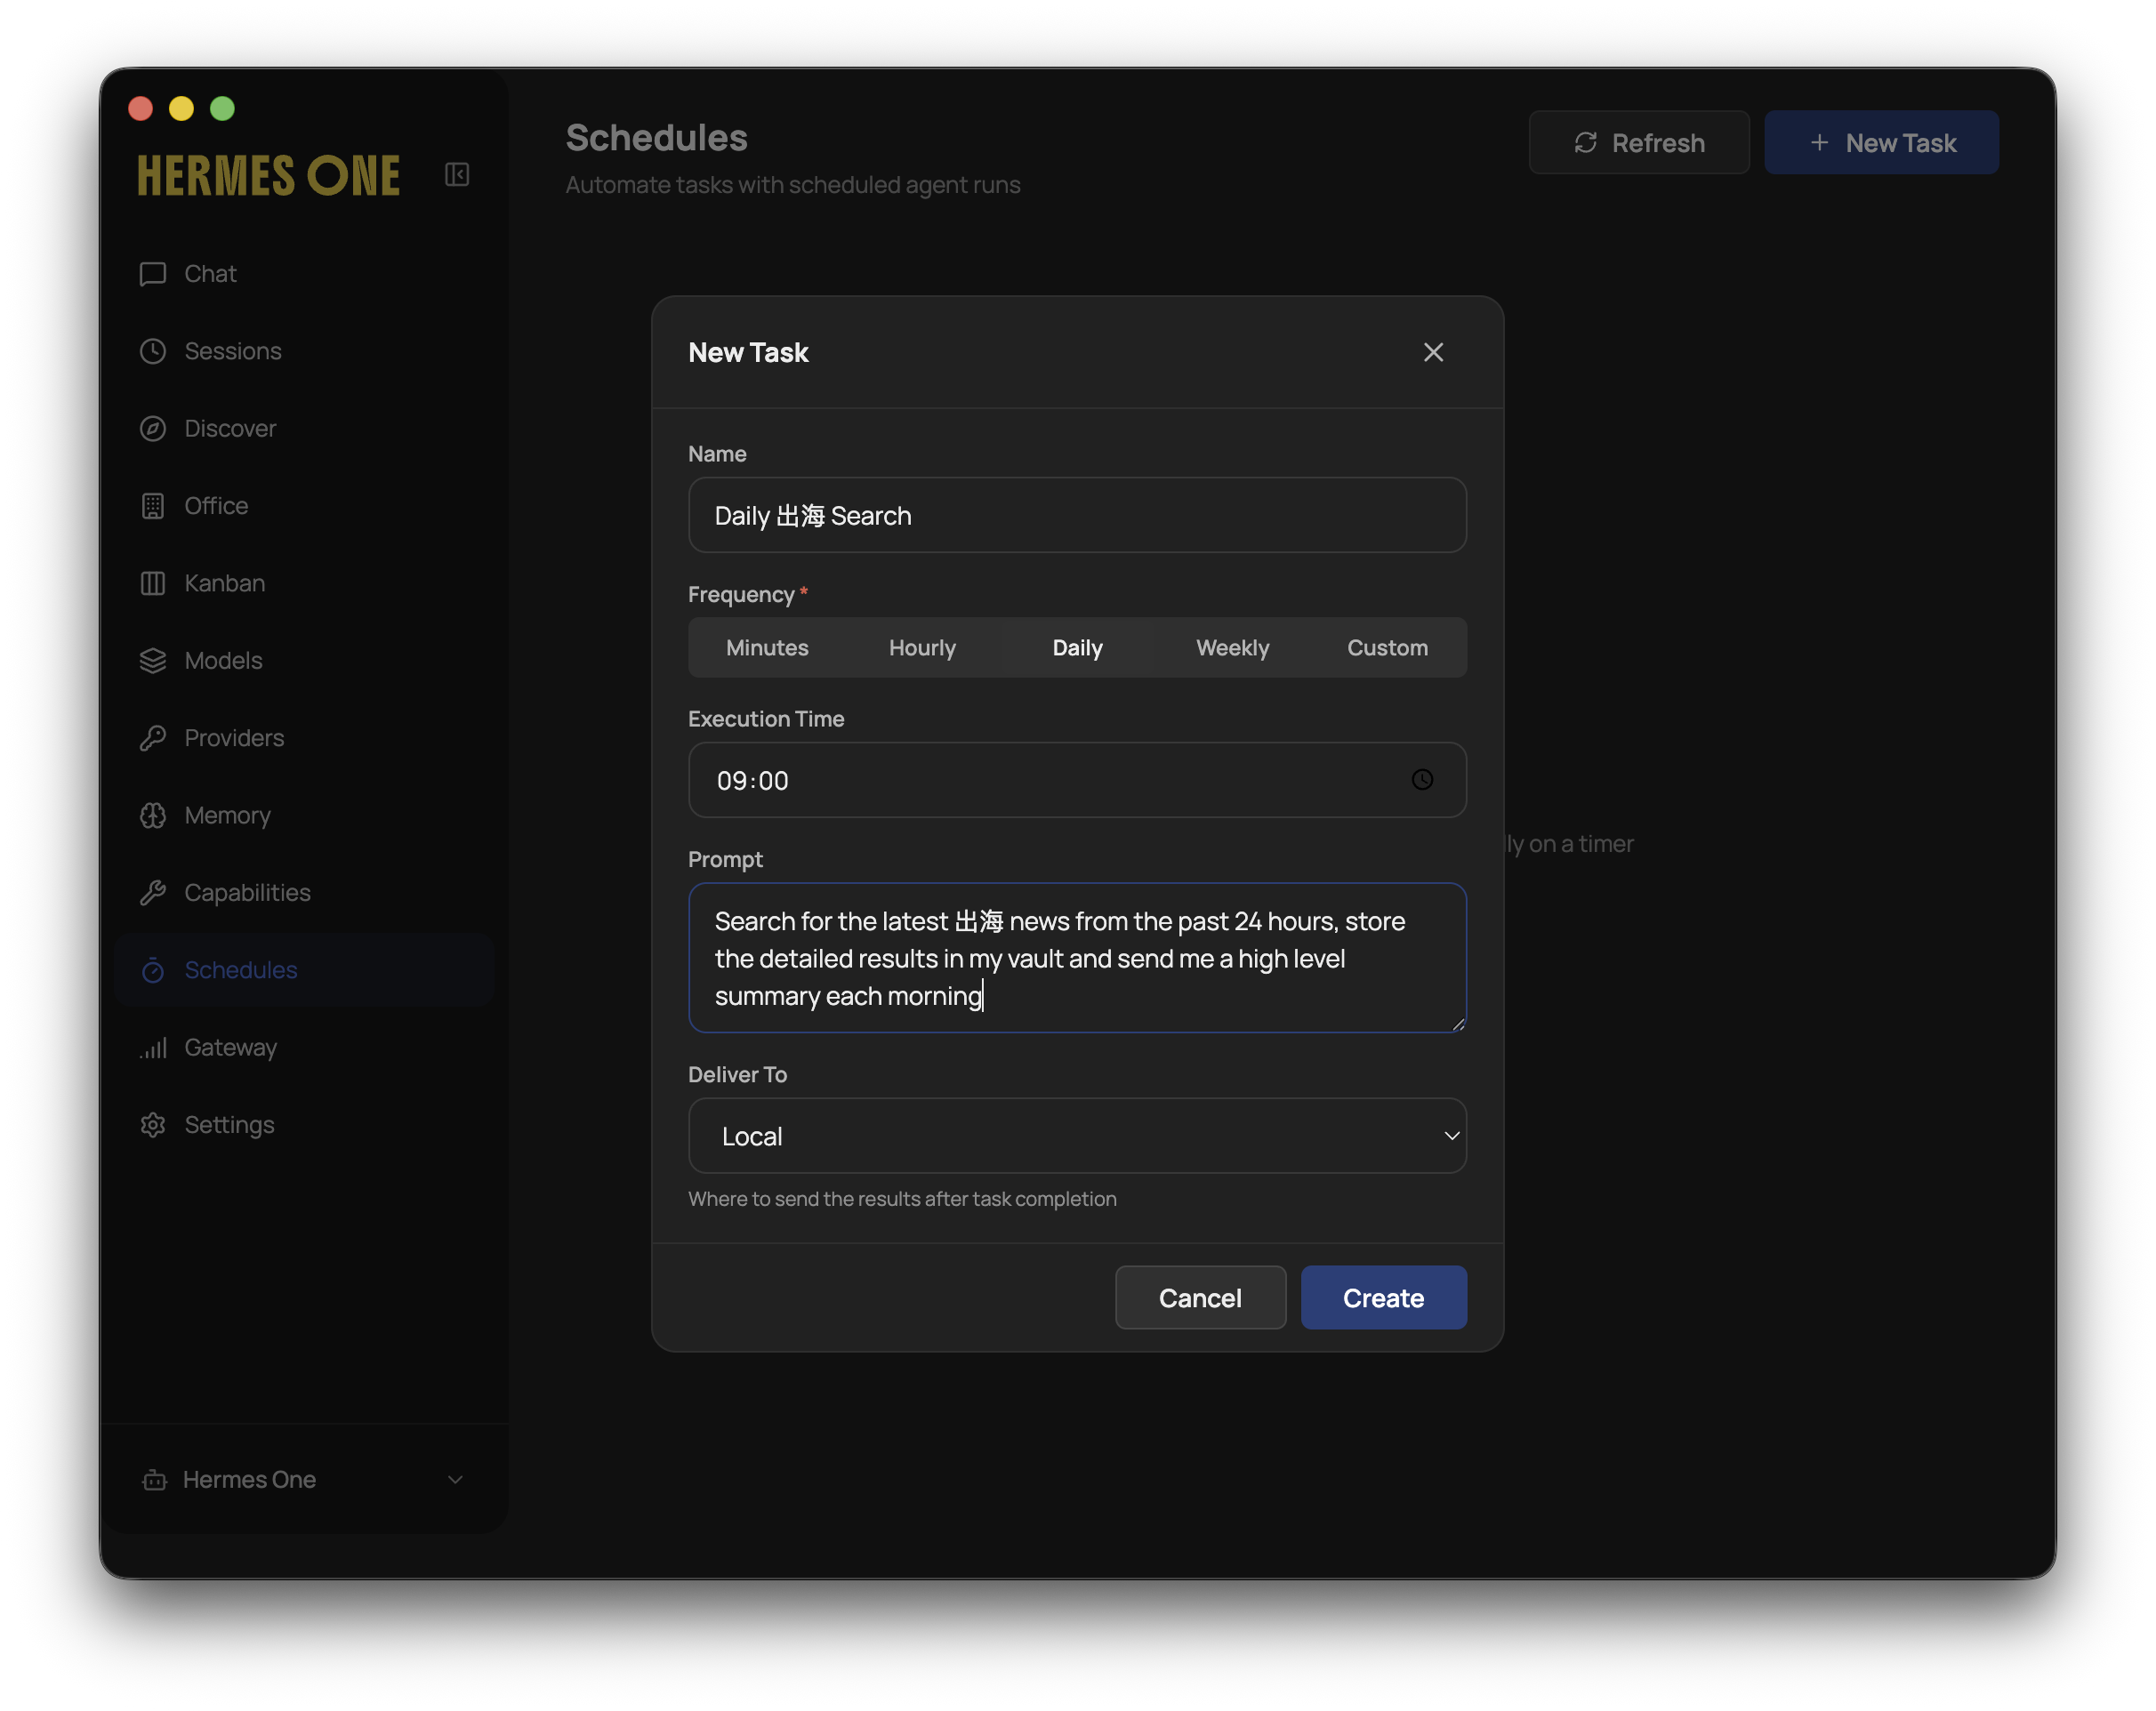Click the Chat speech bubble icon

pyautogui.click(x=153, y=274)
